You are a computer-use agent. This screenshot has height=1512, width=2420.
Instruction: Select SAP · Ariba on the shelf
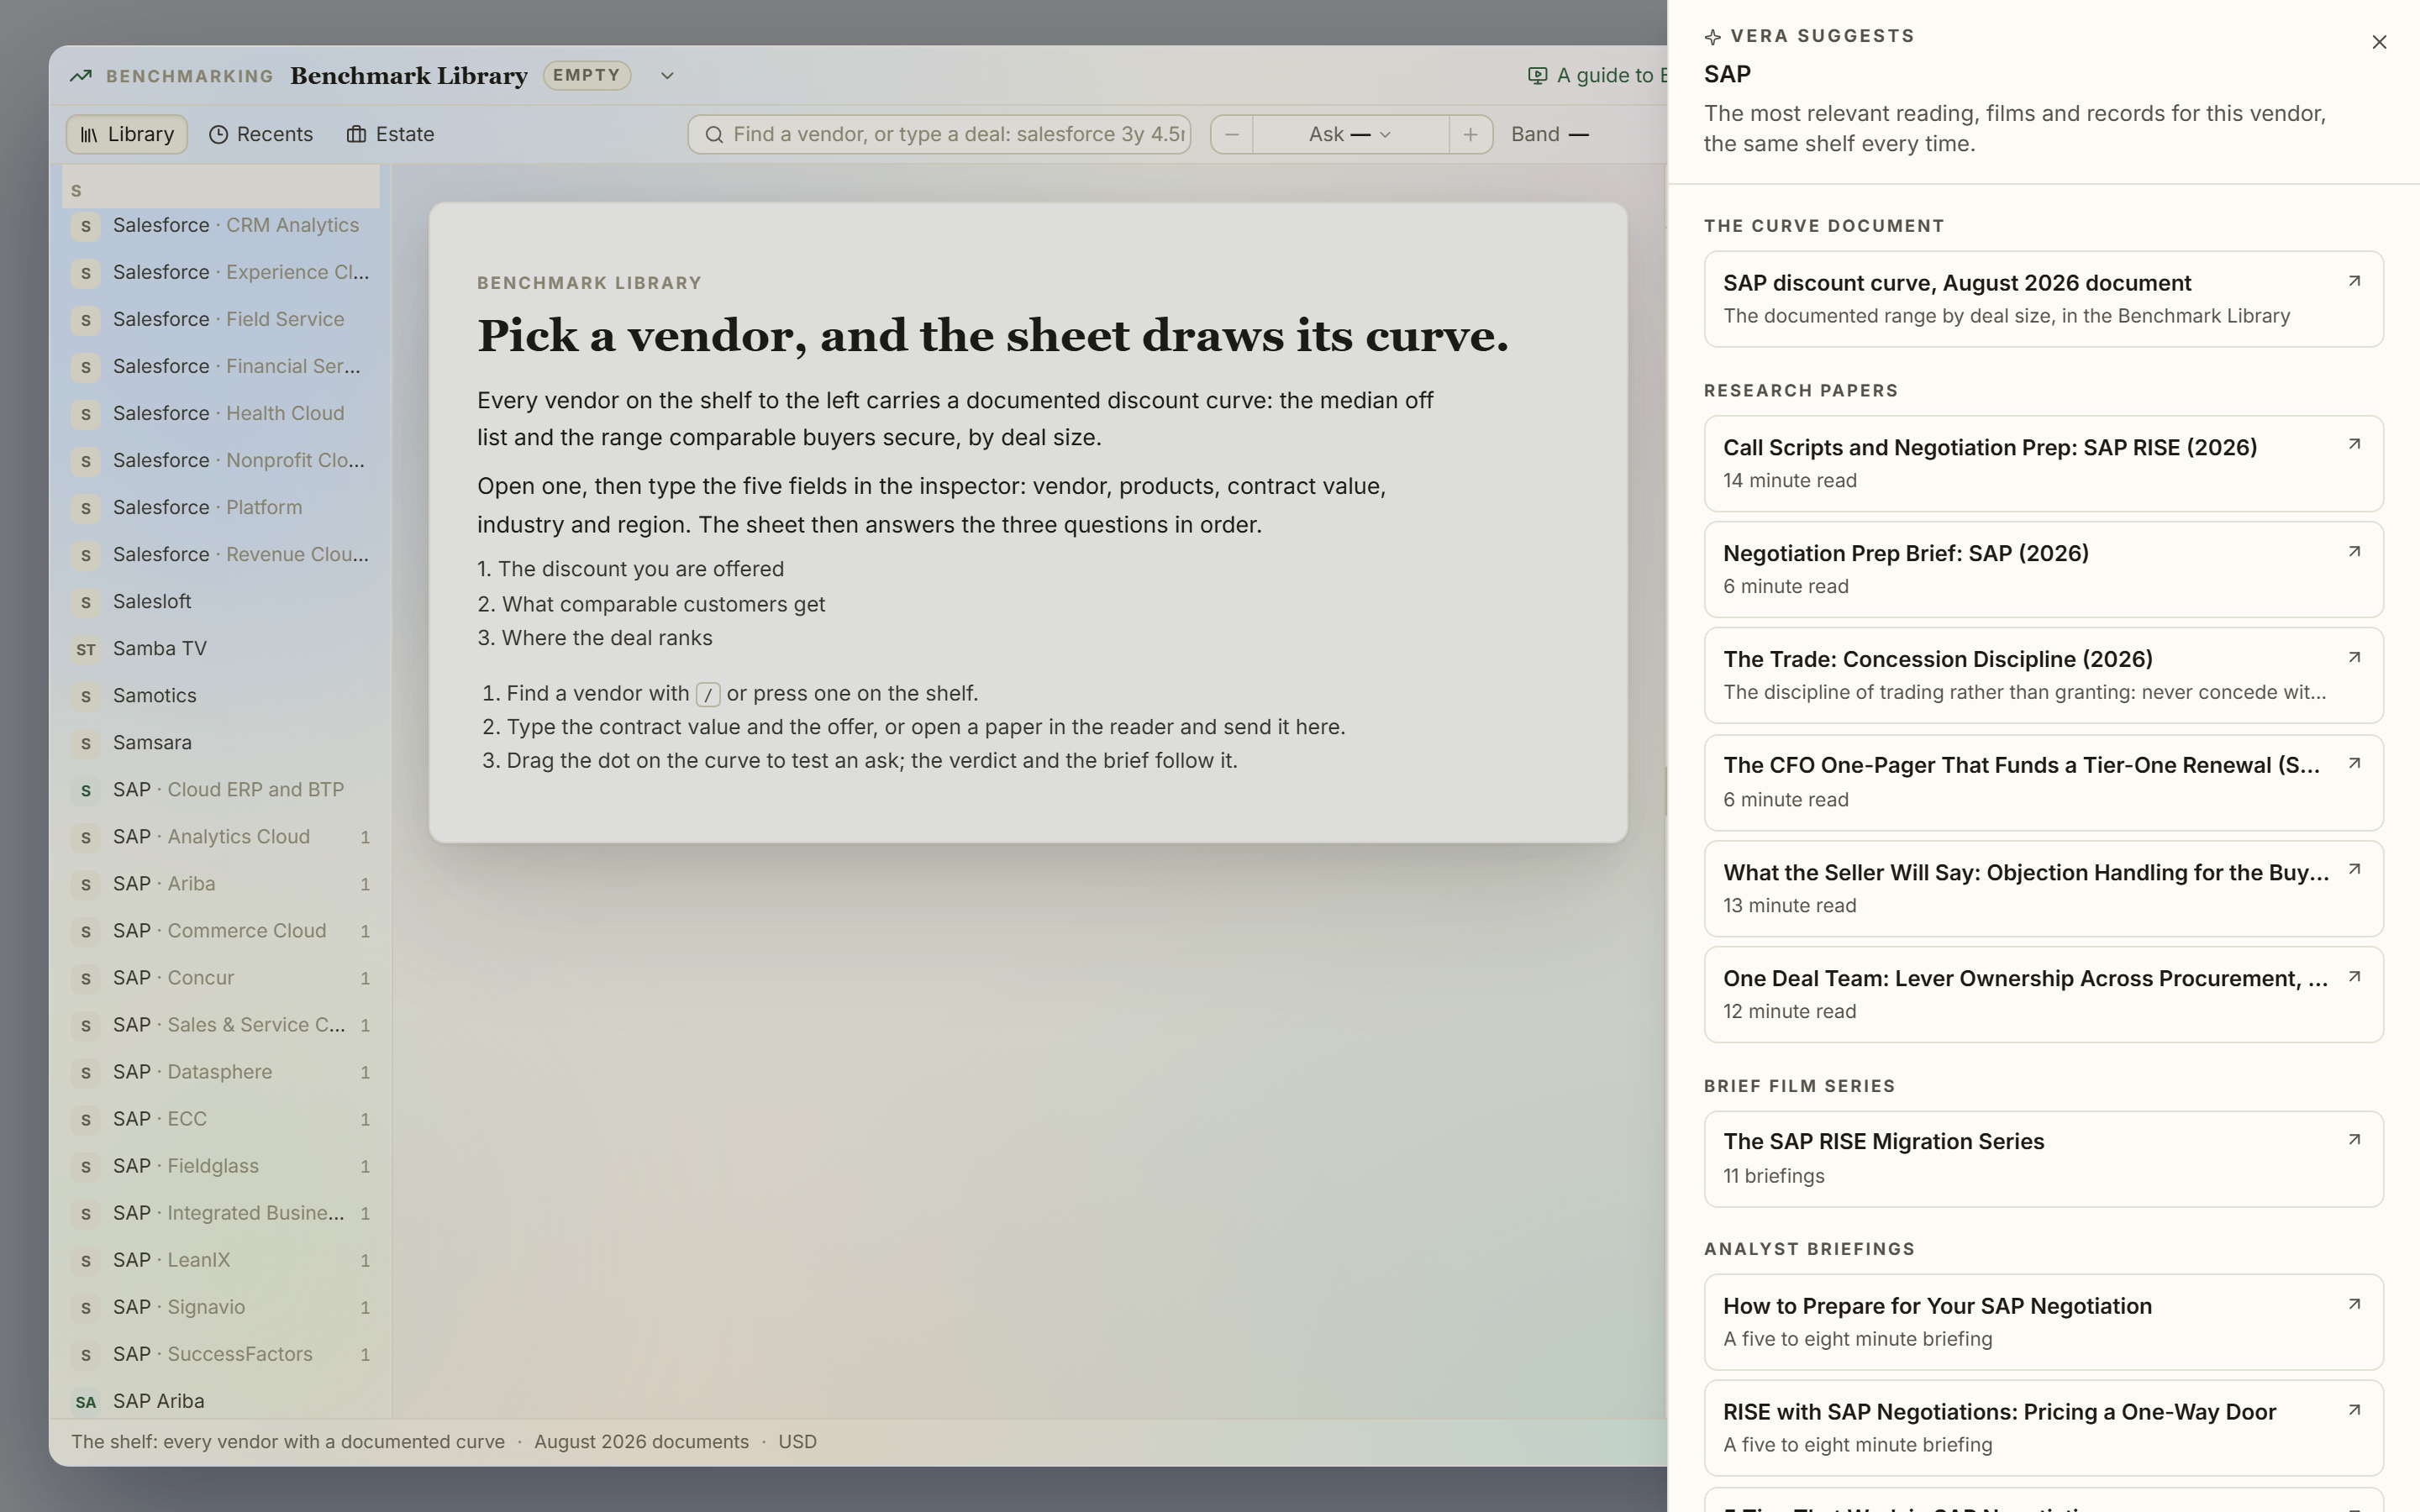221,883
